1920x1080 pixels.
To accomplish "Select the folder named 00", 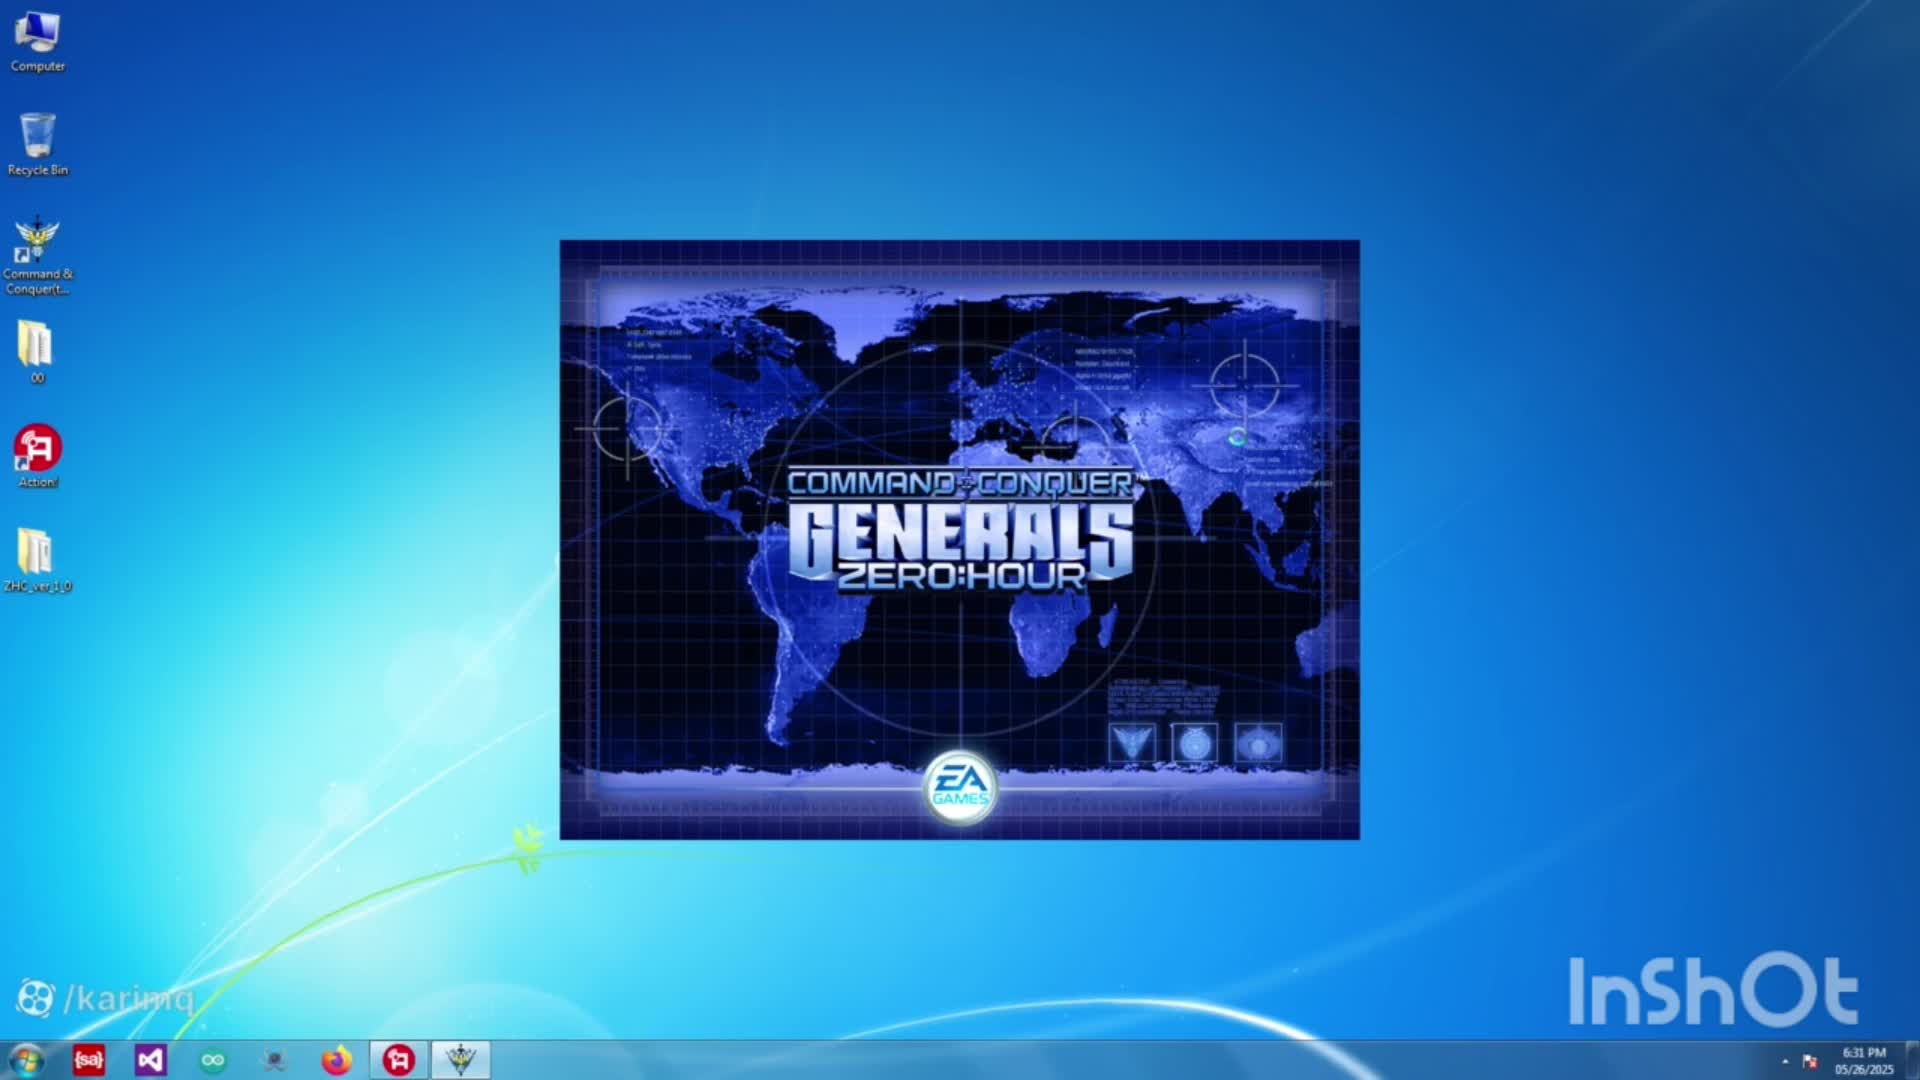I will [36, 351].
